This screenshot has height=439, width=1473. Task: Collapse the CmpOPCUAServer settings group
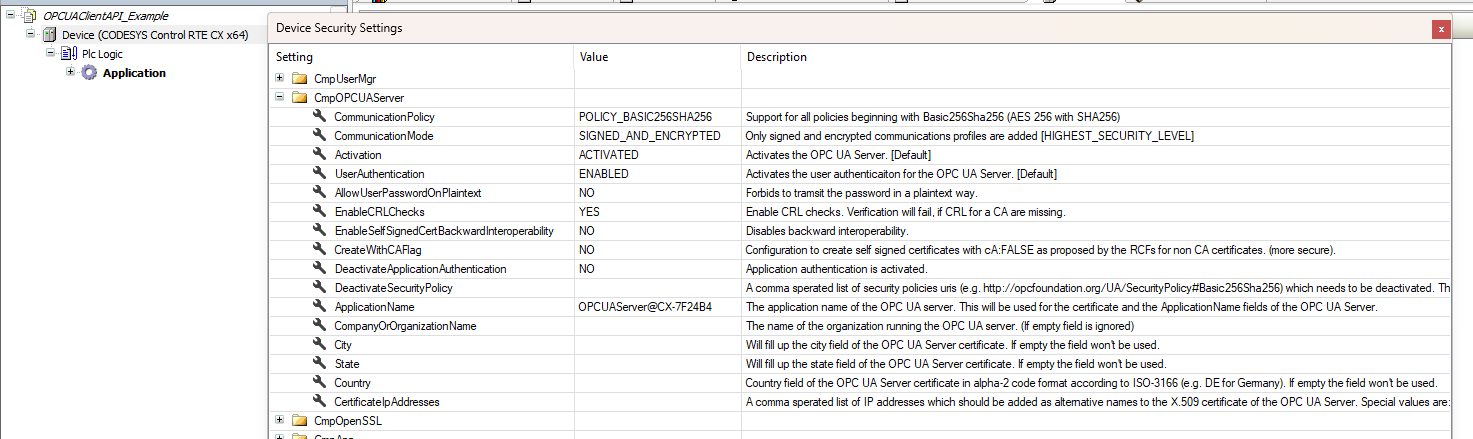click(x=280, y=98)
